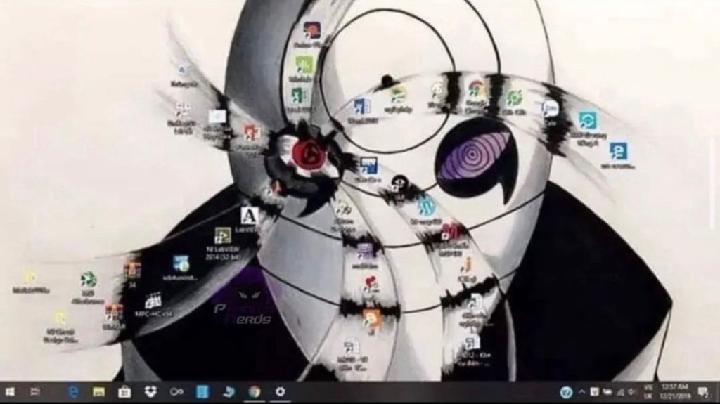Open File Explorer from the taskbar

[x=99, y=392]
